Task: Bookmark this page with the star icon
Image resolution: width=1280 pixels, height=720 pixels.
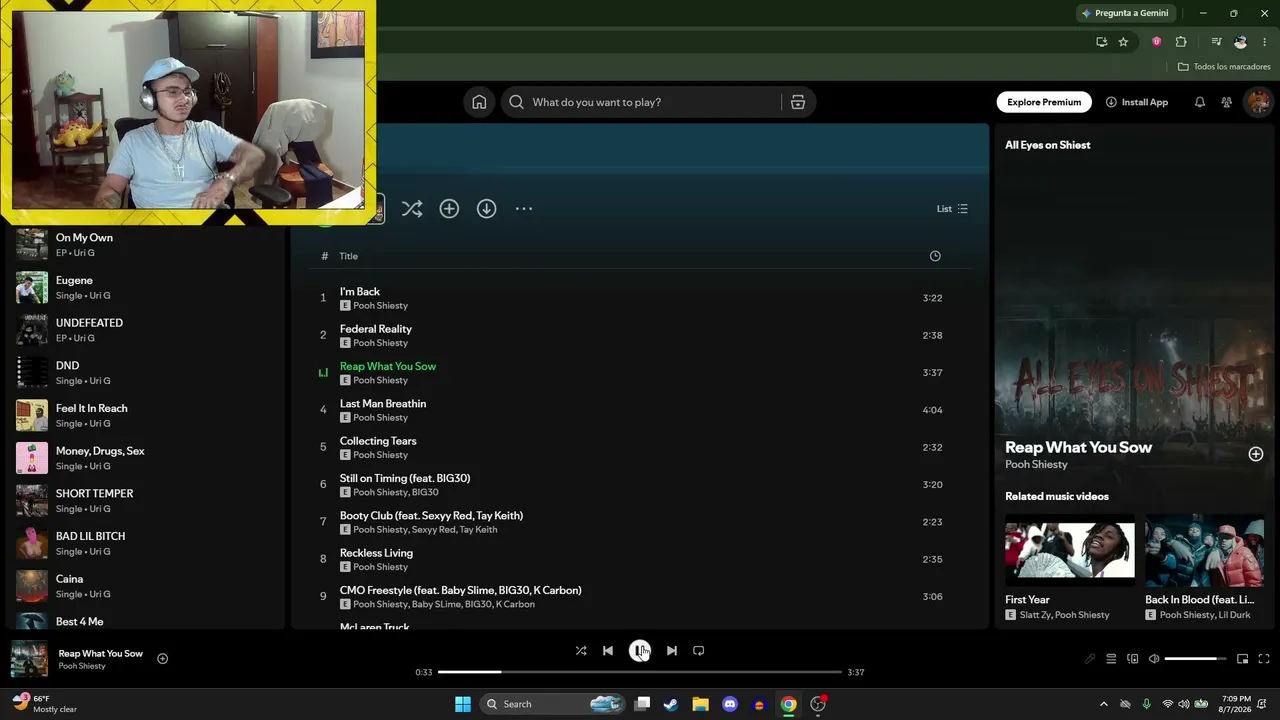Action: 1123,42
